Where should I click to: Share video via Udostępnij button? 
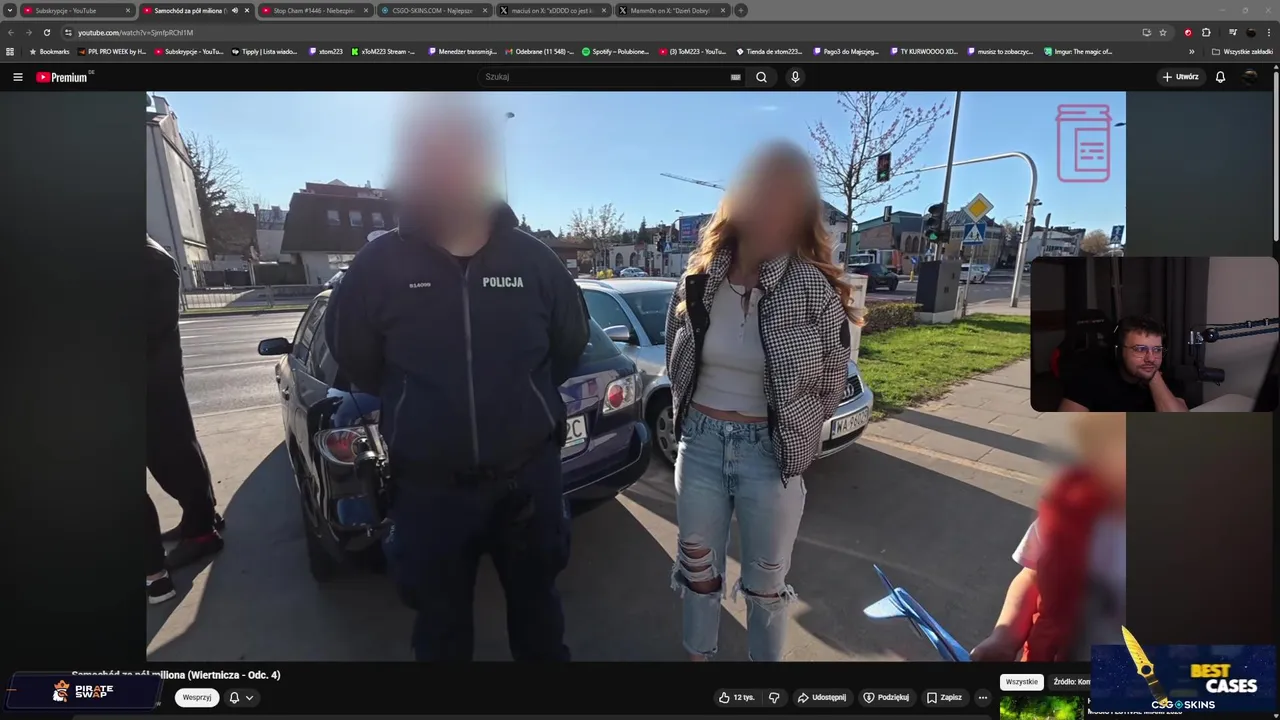tap(822, 697)
